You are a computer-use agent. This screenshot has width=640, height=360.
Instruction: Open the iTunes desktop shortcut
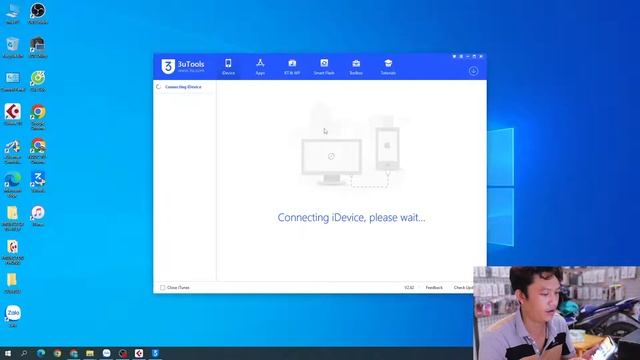38,216
